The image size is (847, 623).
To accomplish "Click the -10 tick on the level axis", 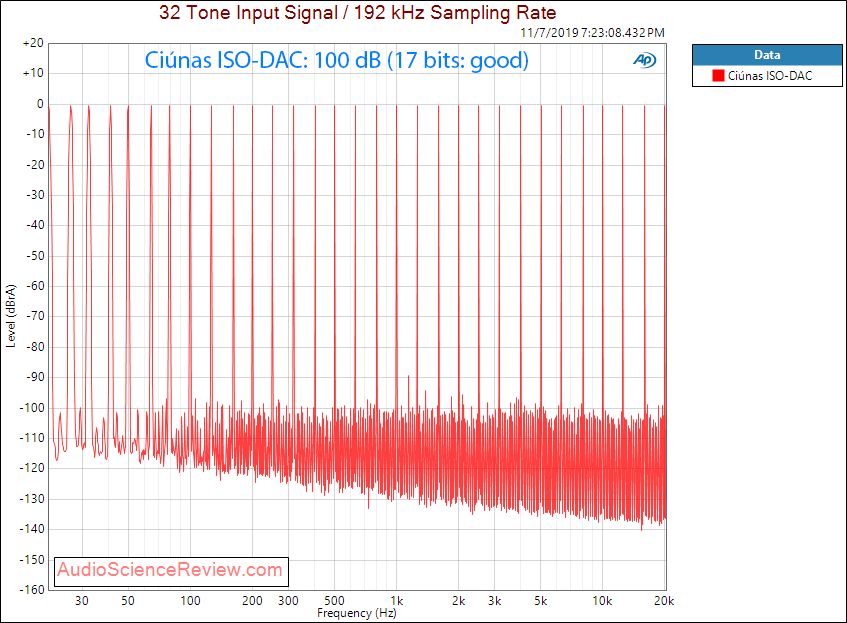I will pyautogui.click(x=35, y=134).
